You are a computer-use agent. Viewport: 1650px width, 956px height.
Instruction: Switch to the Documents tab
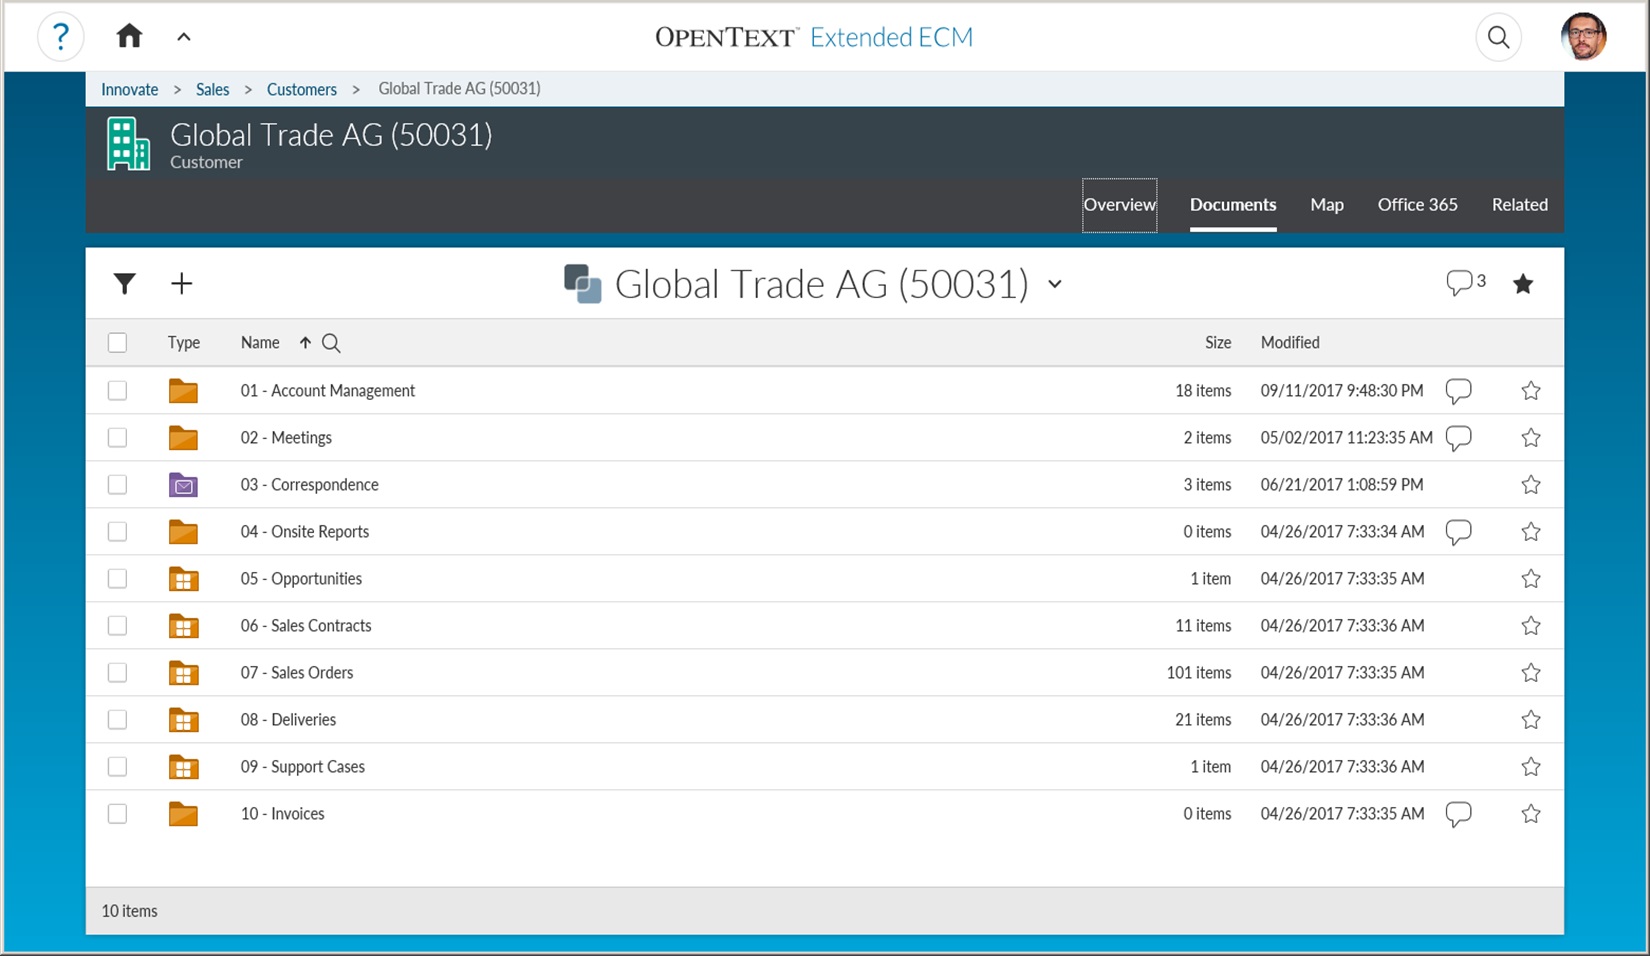(1233, 205)
